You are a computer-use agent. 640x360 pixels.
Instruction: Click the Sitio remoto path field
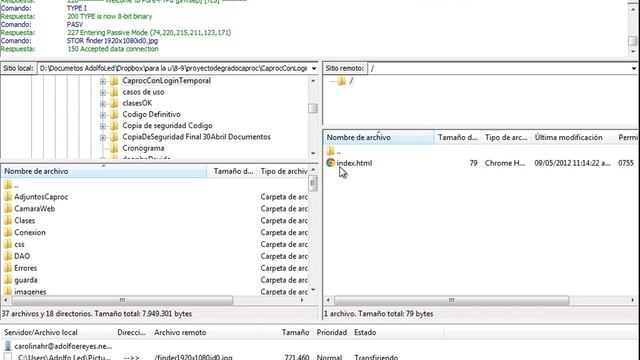pyautogui.click(x=499, y=68)
